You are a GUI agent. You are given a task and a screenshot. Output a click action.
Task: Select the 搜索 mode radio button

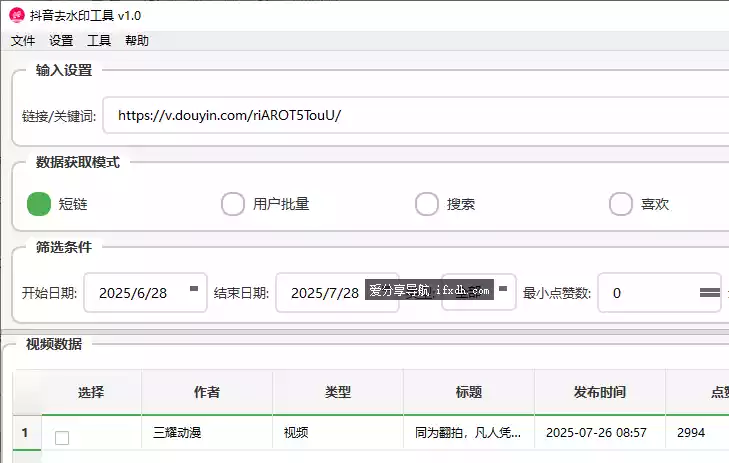pyautogui.click(x=427, y=204)
